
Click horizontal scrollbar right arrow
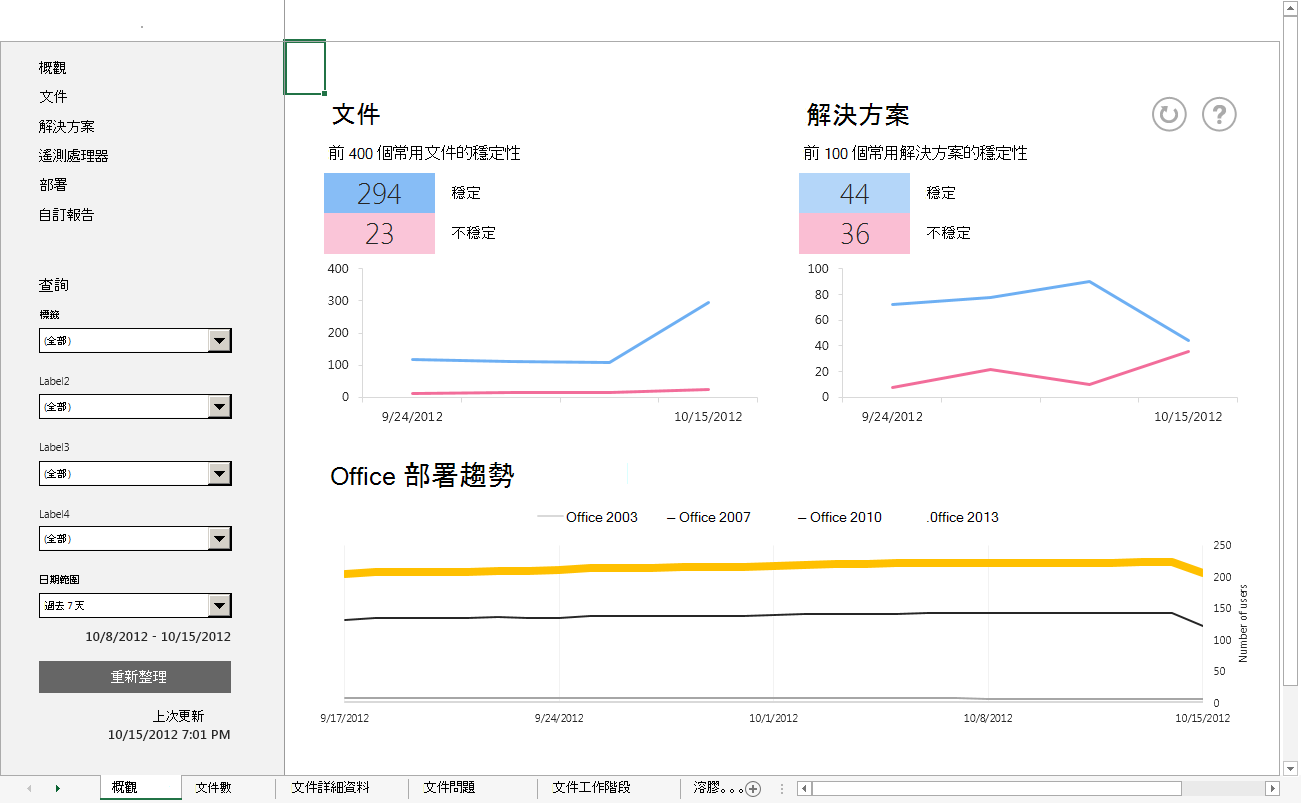1272,788
